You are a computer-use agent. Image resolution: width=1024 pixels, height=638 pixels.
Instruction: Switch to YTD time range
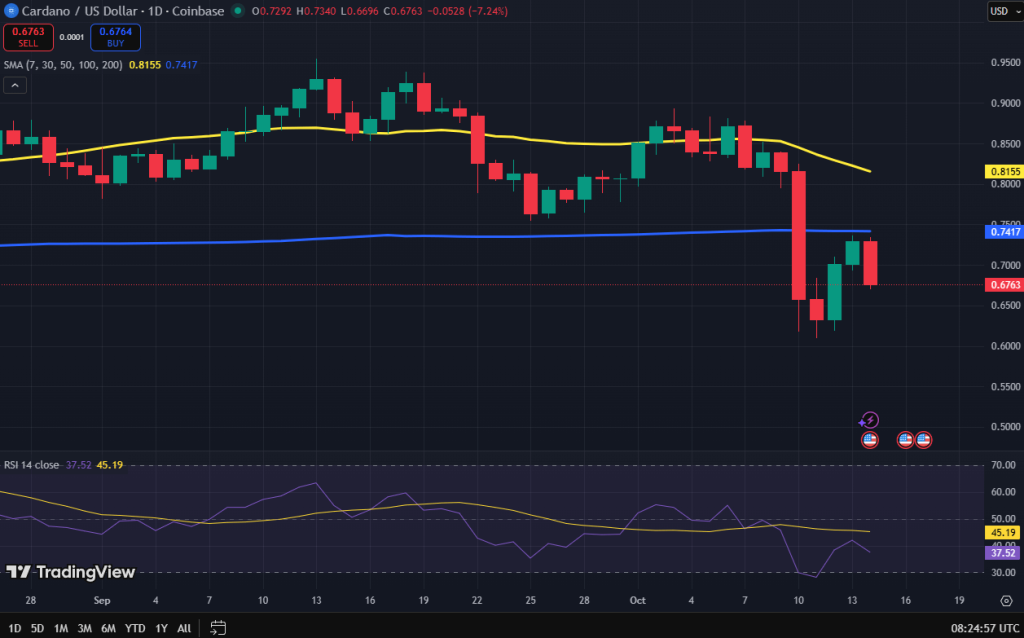click(133, 628)
